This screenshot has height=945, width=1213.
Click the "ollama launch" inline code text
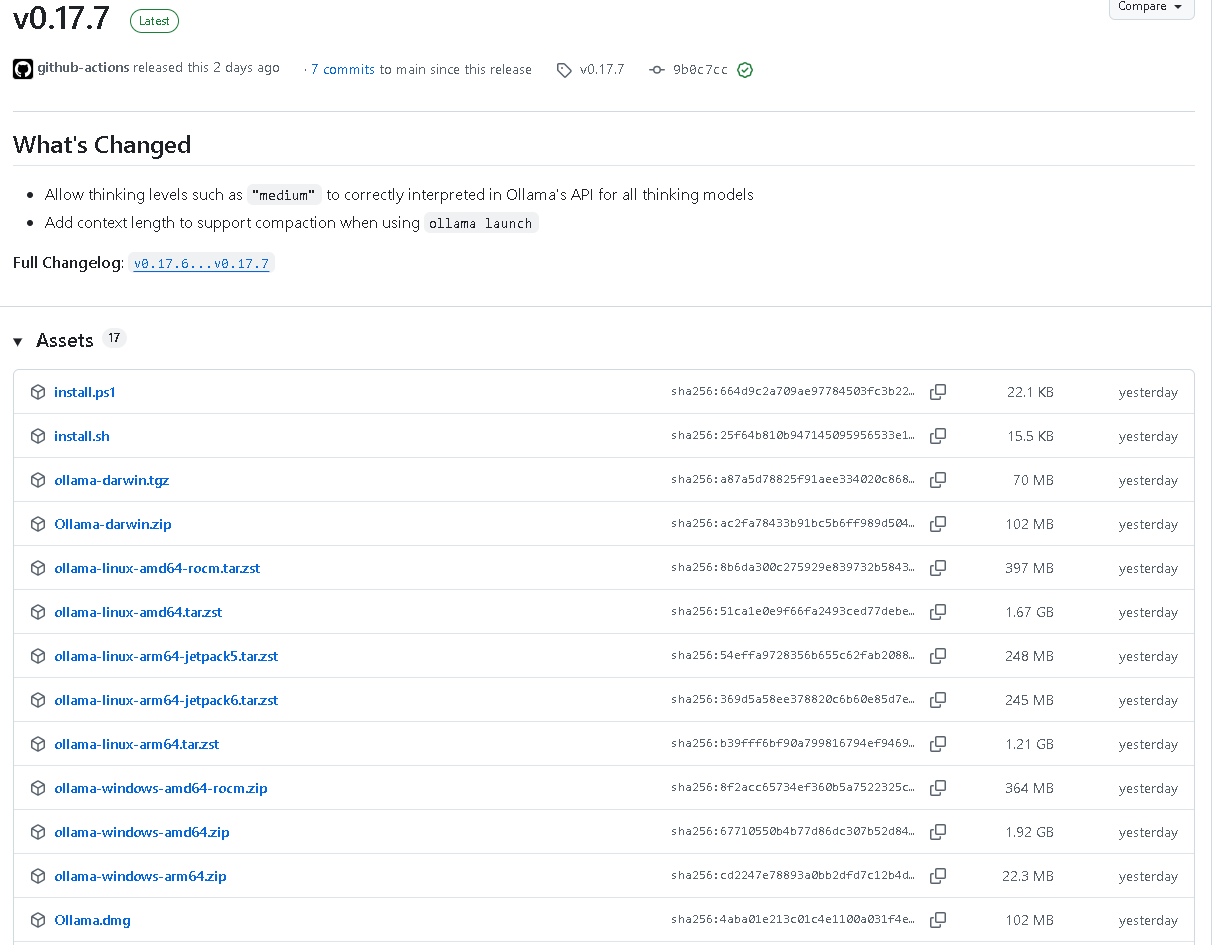click(x=481, y=223)
